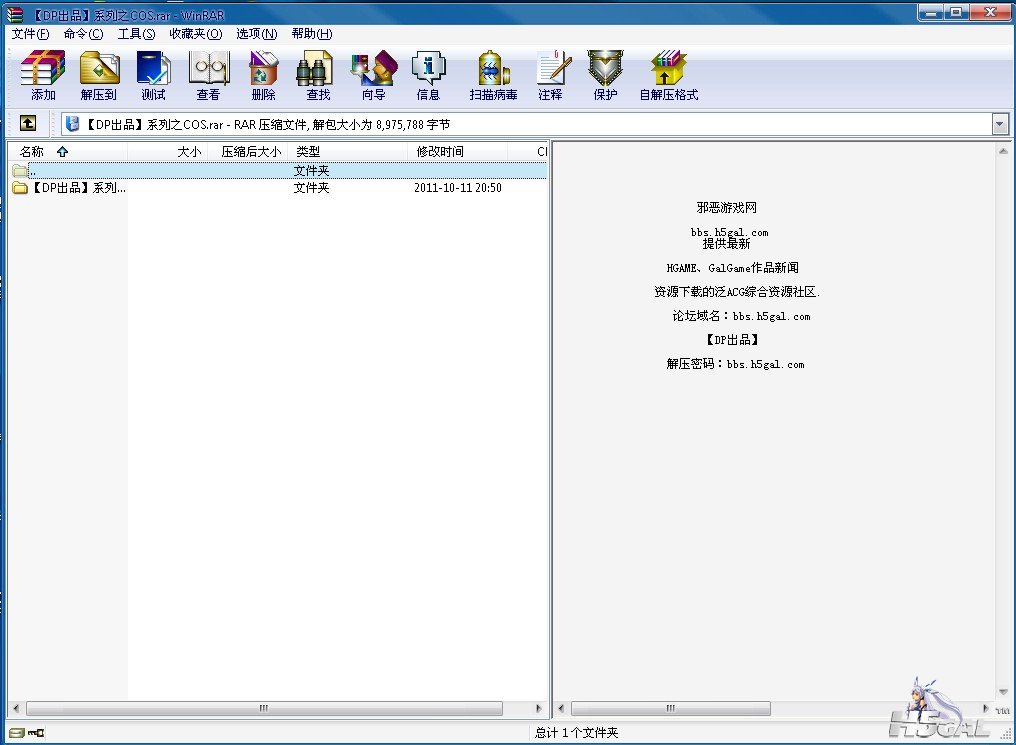Click the 添加 (Add) toolbar icon

click(43, 76)
